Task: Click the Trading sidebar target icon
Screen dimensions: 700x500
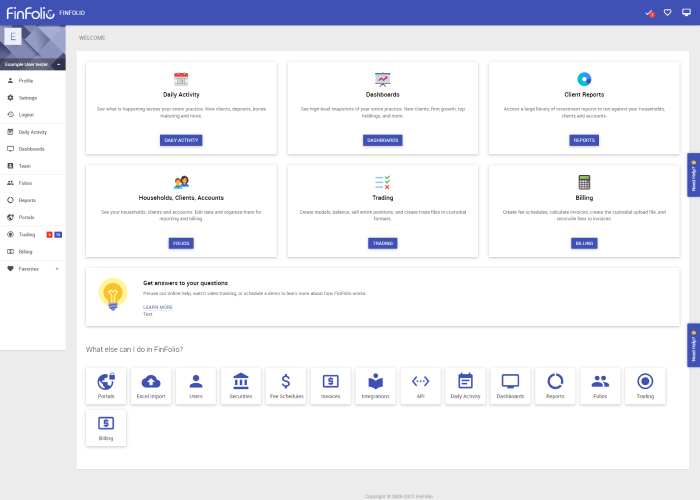Action: [10, 234]
